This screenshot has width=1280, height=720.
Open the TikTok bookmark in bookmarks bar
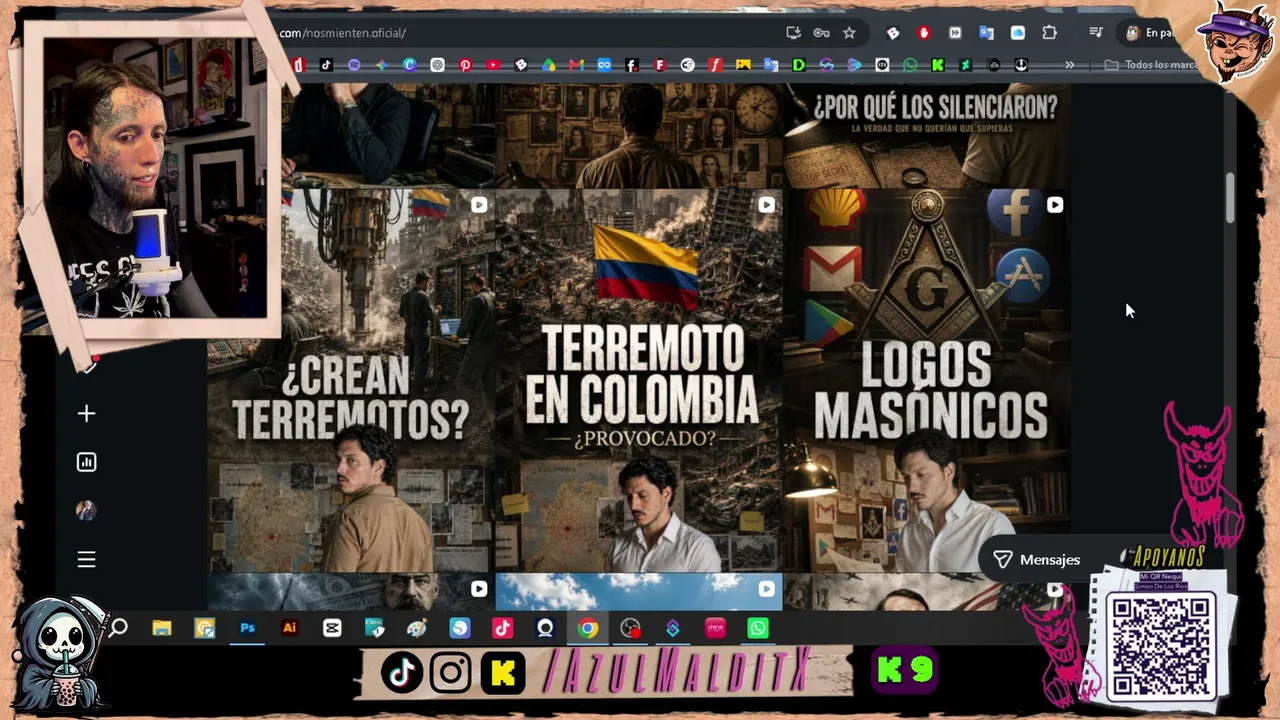point(326,65)
